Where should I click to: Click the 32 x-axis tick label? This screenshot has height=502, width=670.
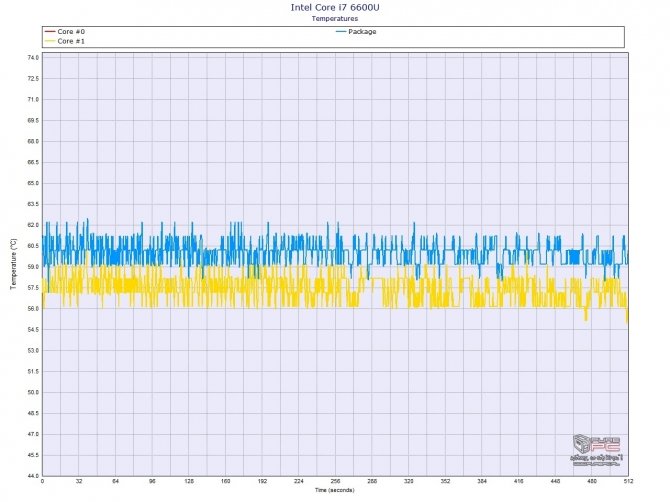coord(79,481)
